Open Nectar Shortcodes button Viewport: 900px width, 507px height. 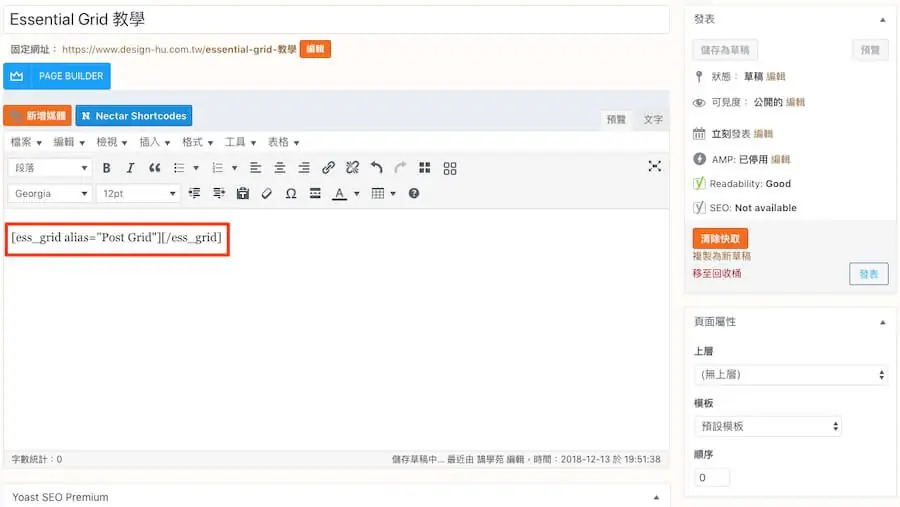tap(134, 115)
